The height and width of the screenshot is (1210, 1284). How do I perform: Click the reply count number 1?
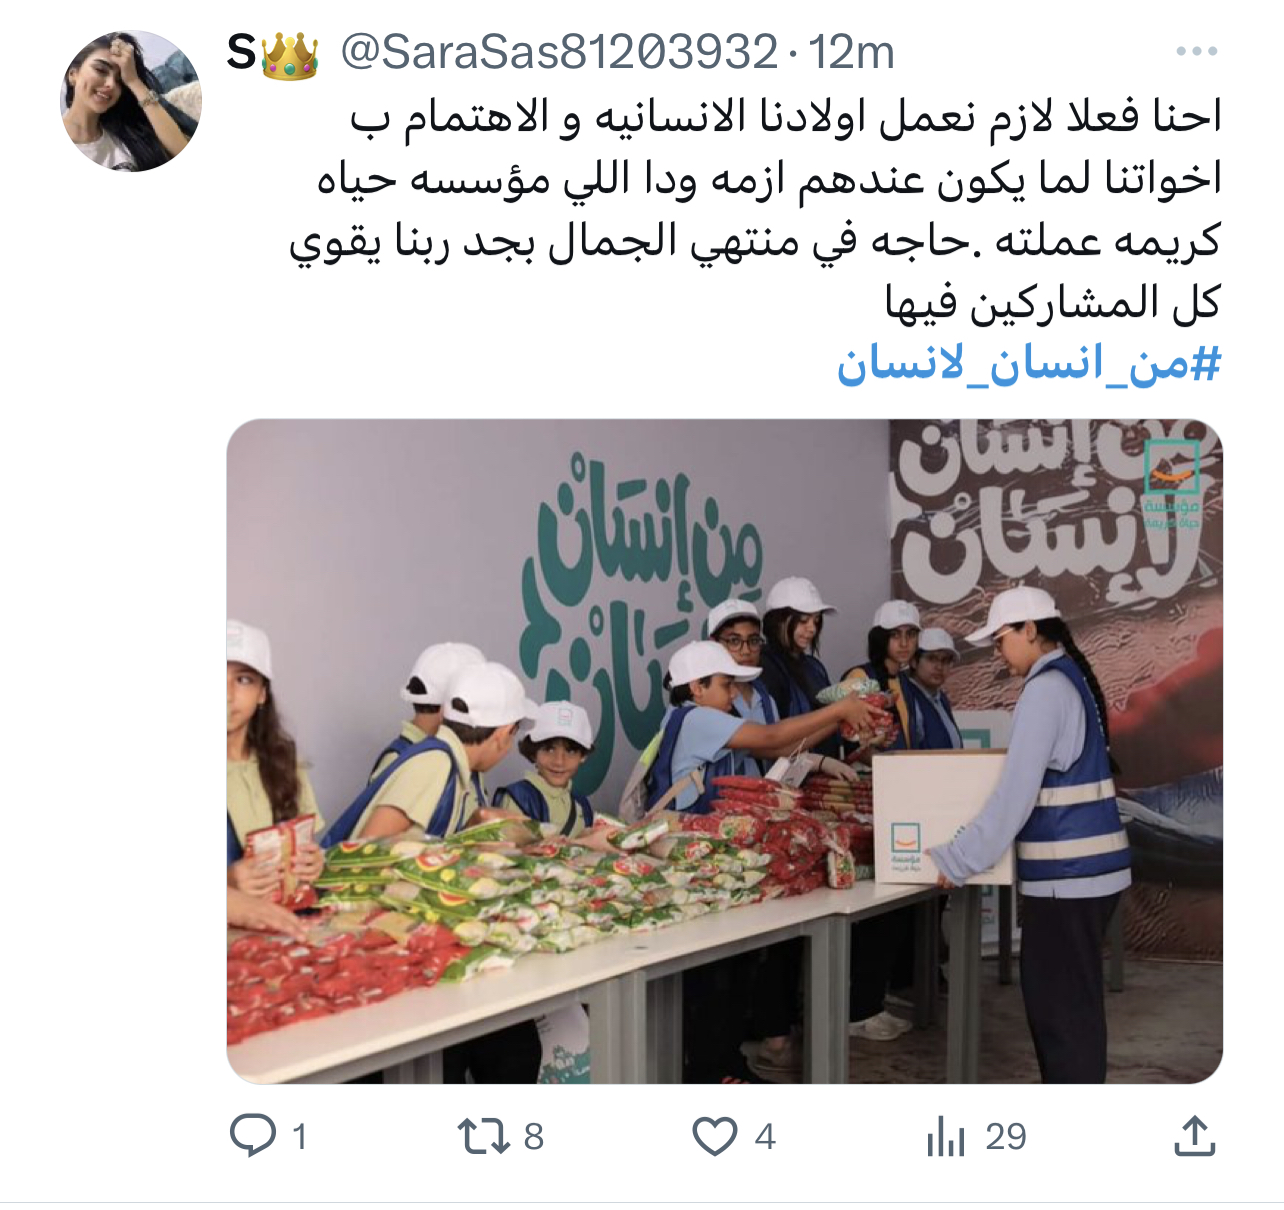[x=300, y=1137]
